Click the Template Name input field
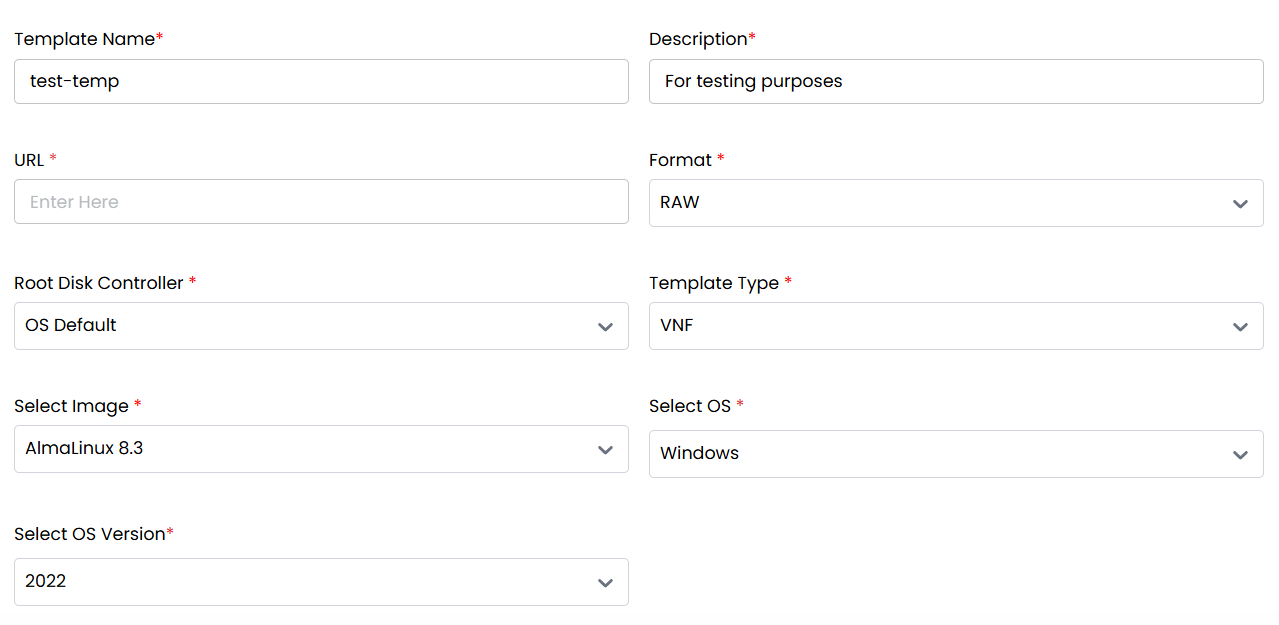The height and width of the screenshot is (625, 1279). [320, 81]
